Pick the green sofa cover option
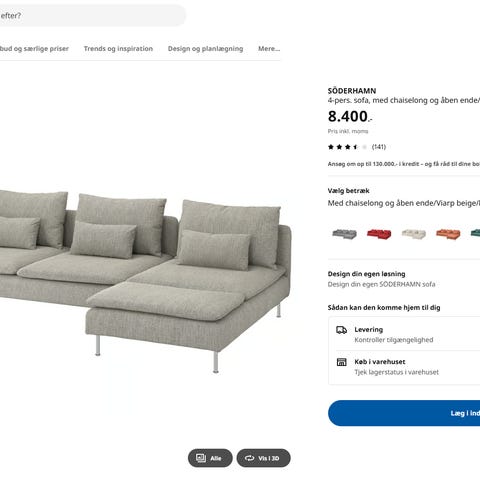The height and width of the screenshot is (480, 480). 475,234
